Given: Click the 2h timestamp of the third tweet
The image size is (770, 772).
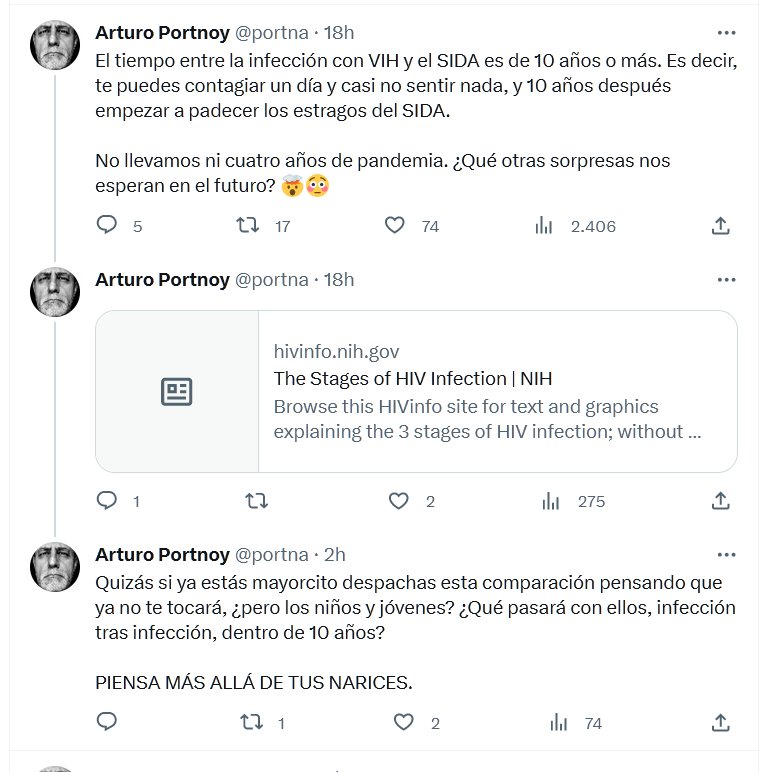Looking at the screenshot, I should point(335,554).
